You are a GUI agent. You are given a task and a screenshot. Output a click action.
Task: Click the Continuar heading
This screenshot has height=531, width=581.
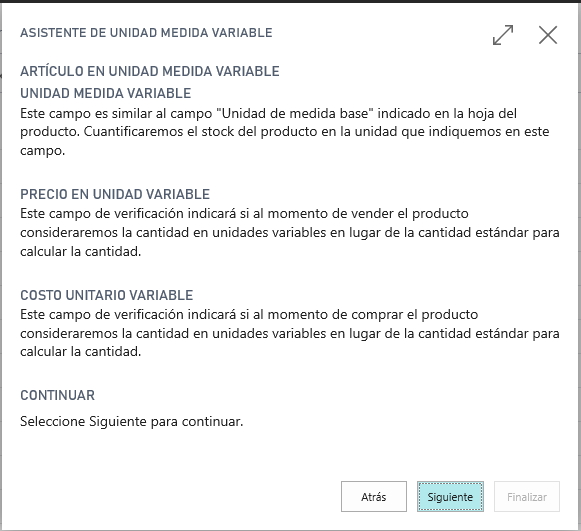click(x=57, y=395)
